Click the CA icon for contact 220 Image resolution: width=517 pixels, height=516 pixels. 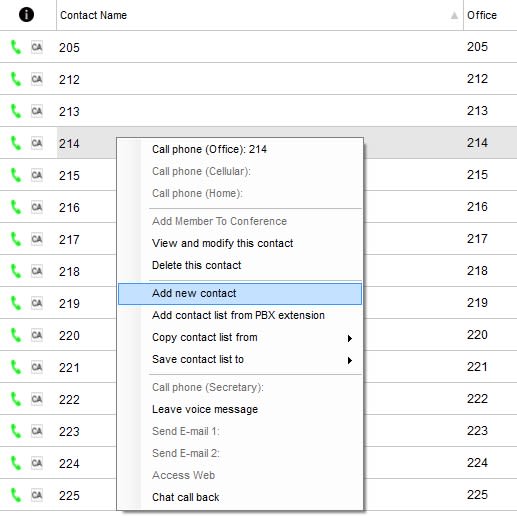37,335
